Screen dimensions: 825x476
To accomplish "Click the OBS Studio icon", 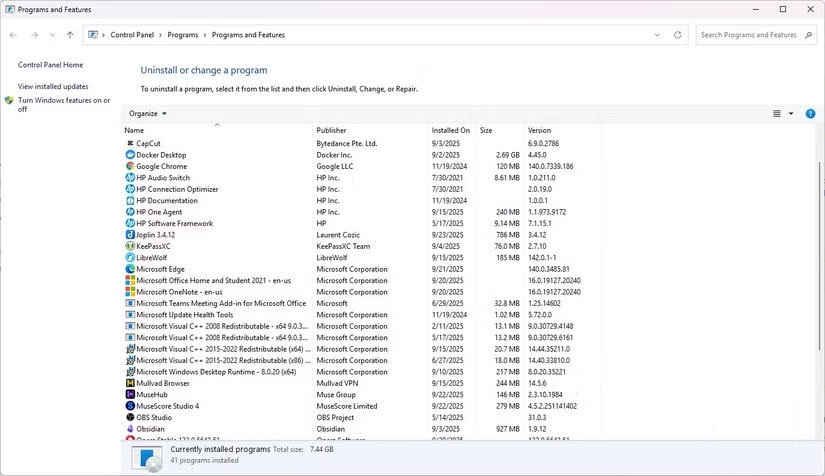I will coord(130,417).
